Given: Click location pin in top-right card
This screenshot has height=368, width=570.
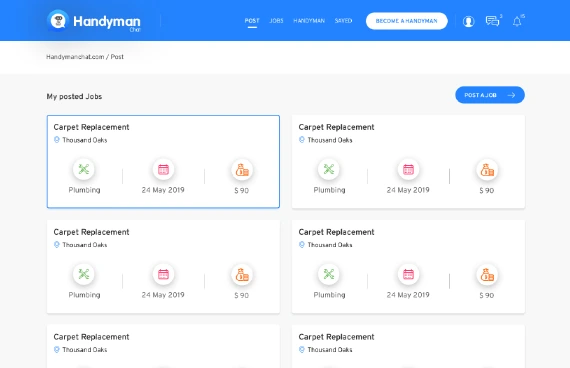Looking at the screenshot, I should 302,140.
